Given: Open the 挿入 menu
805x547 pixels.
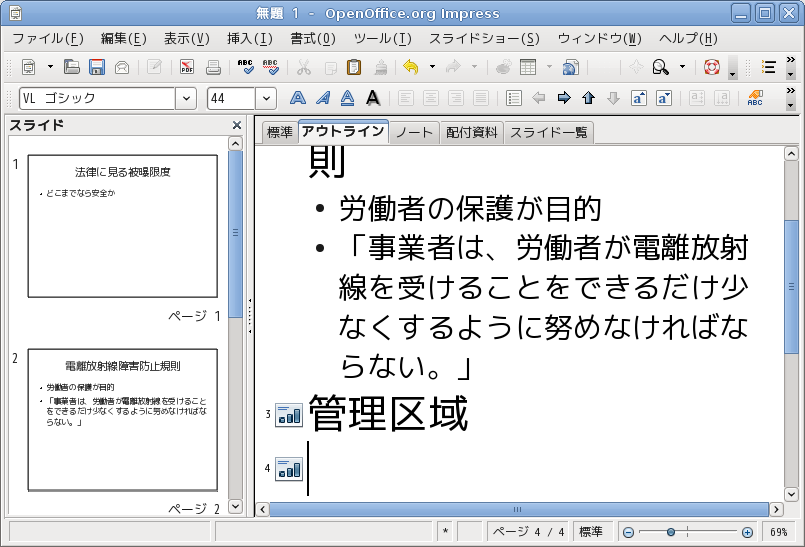Looking at the screenshot, I should click(250, 39).
